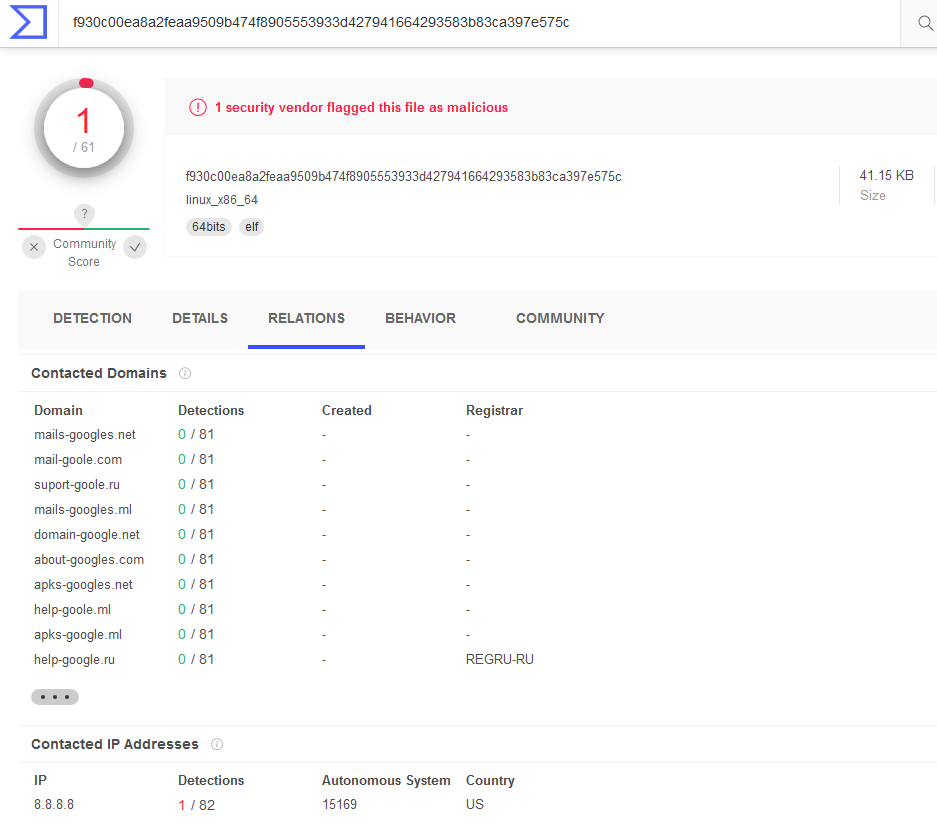
Task: Click the 41.15 KB size value
Action: 887,176
